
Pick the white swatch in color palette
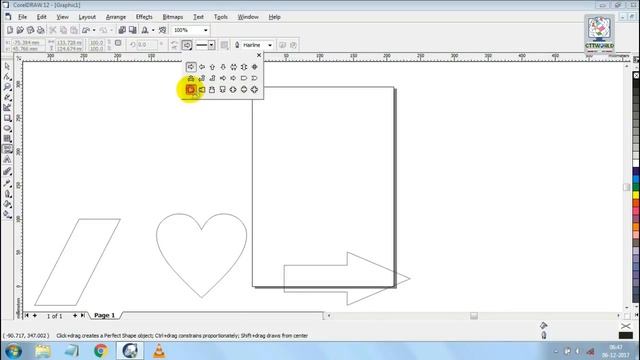[636, 163]
